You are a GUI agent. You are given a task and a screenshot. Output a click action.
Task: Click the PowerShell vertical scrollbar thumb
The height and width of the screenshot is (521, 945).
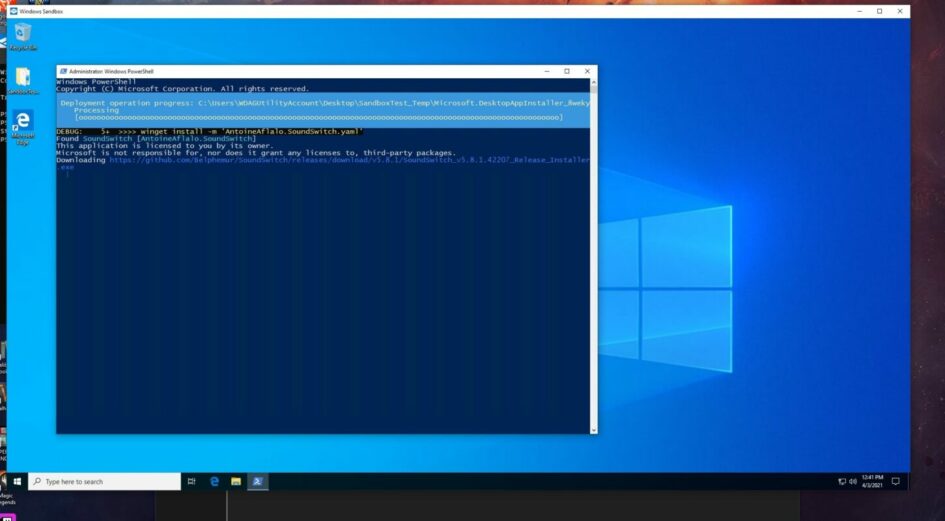pyautogui.click(x=594, y=89)
